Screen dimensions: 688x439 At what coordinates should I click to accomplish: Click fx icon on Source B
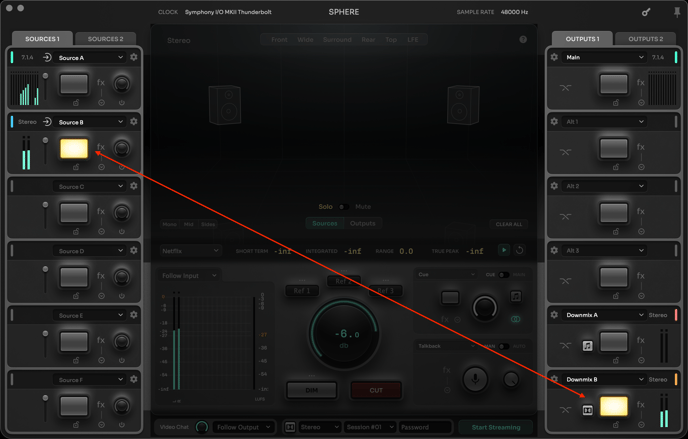[x=101, y=147]
